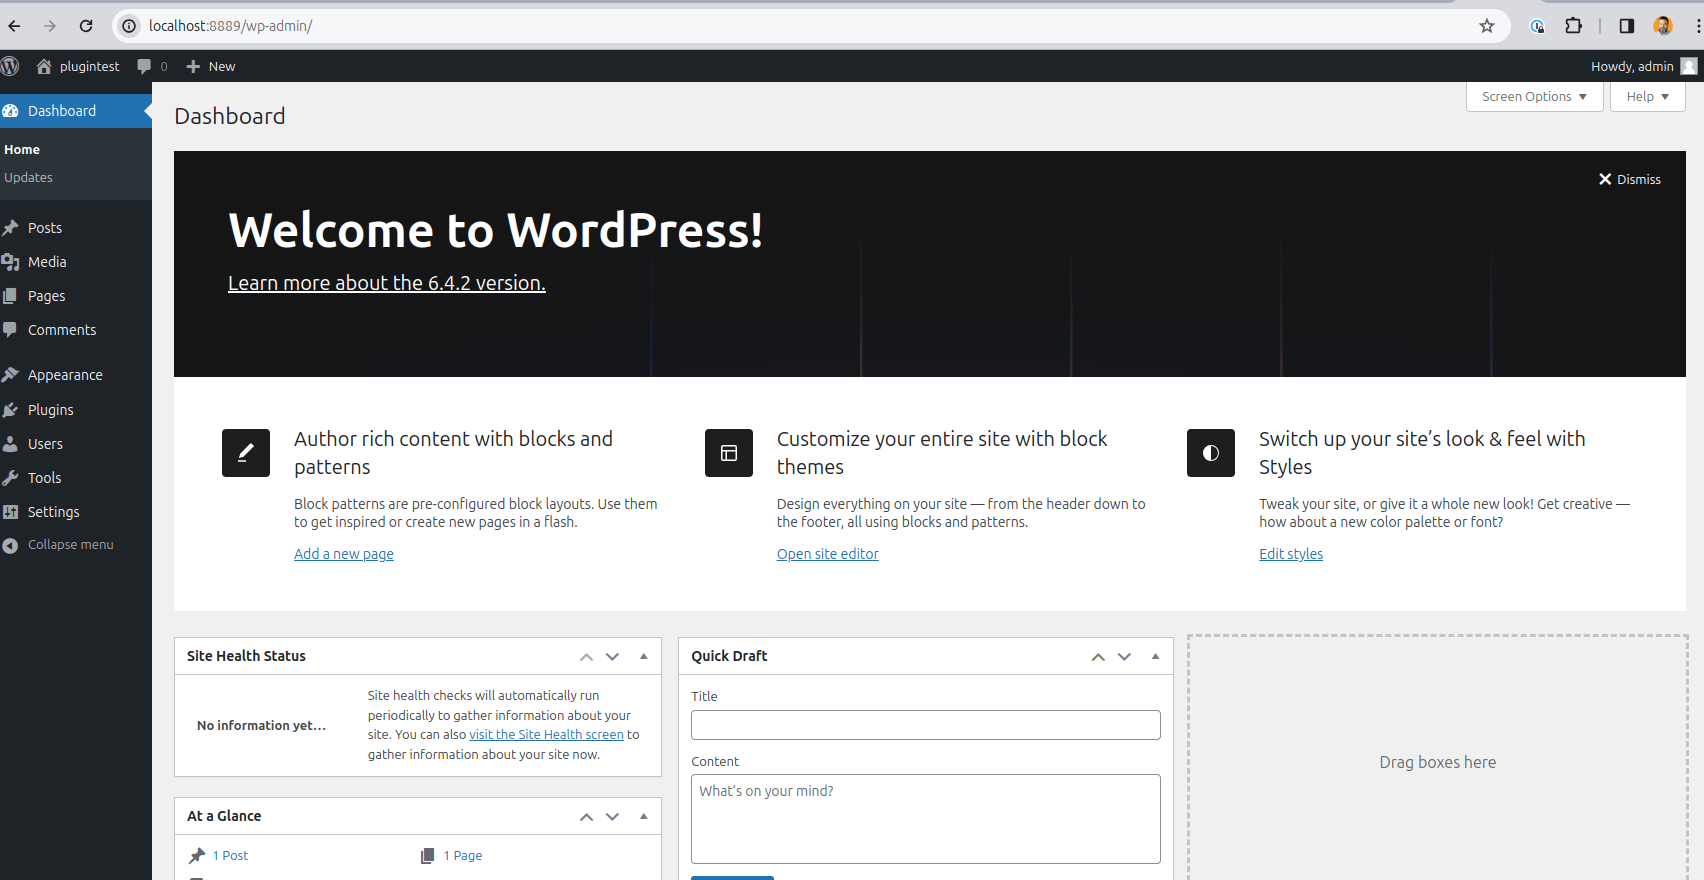Go to Updates submenu

point(28,178)
